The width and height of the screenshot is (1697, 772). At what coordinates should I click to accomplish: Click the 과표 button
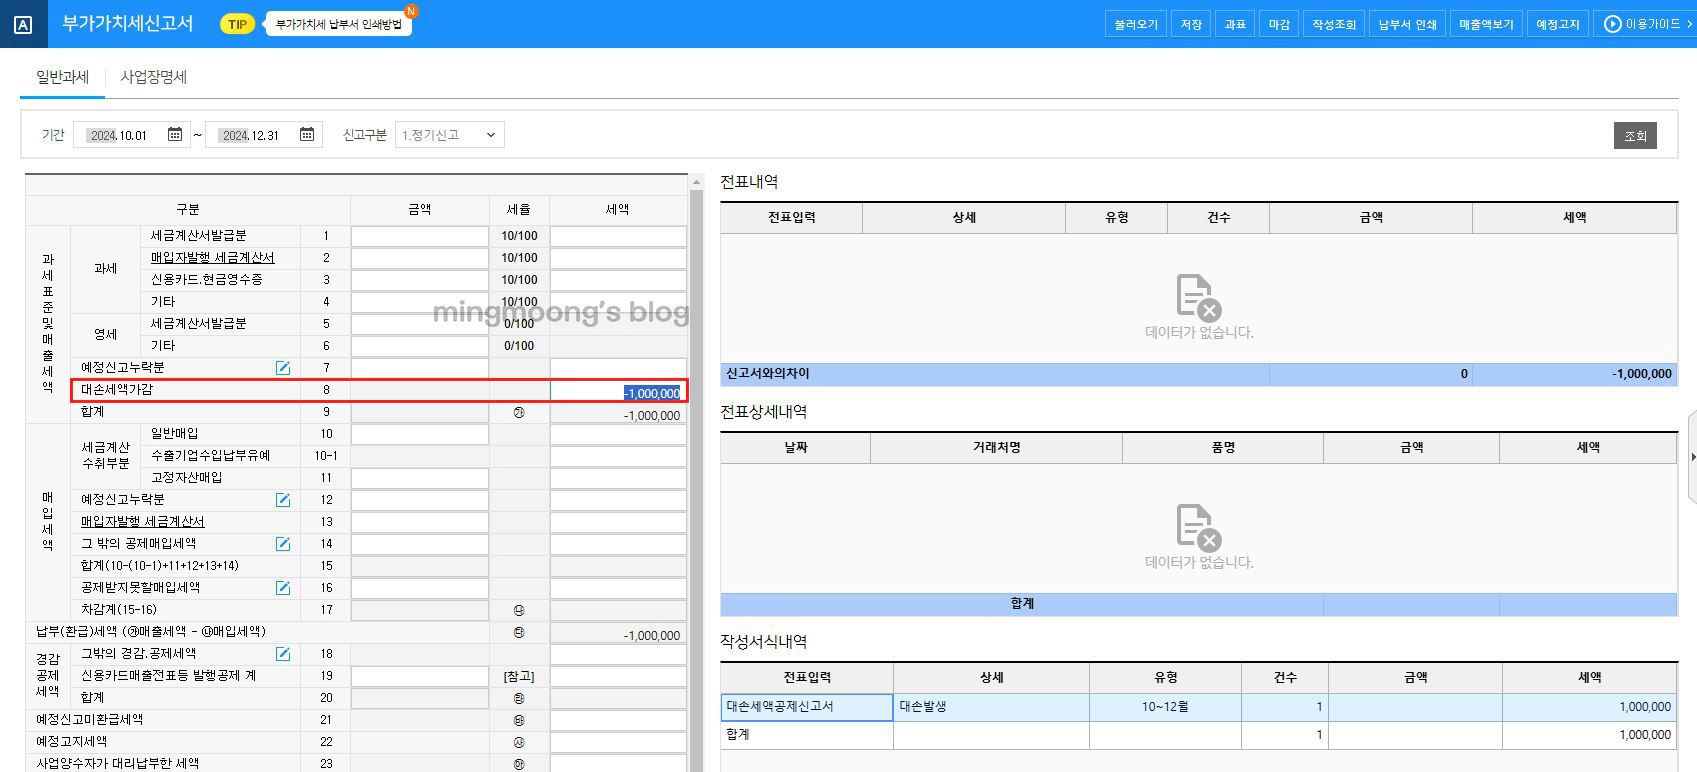click(1235, 24)
